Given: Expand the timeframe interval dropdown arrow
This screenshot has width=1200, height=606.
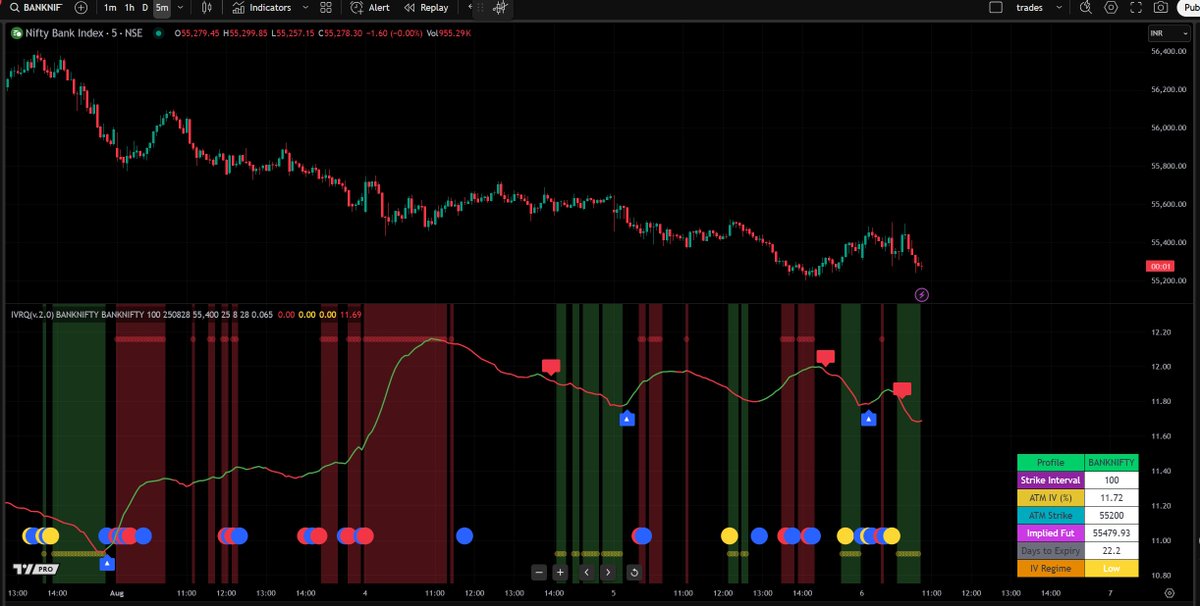Looking at the screenshot, I should (x=179, y=7).
